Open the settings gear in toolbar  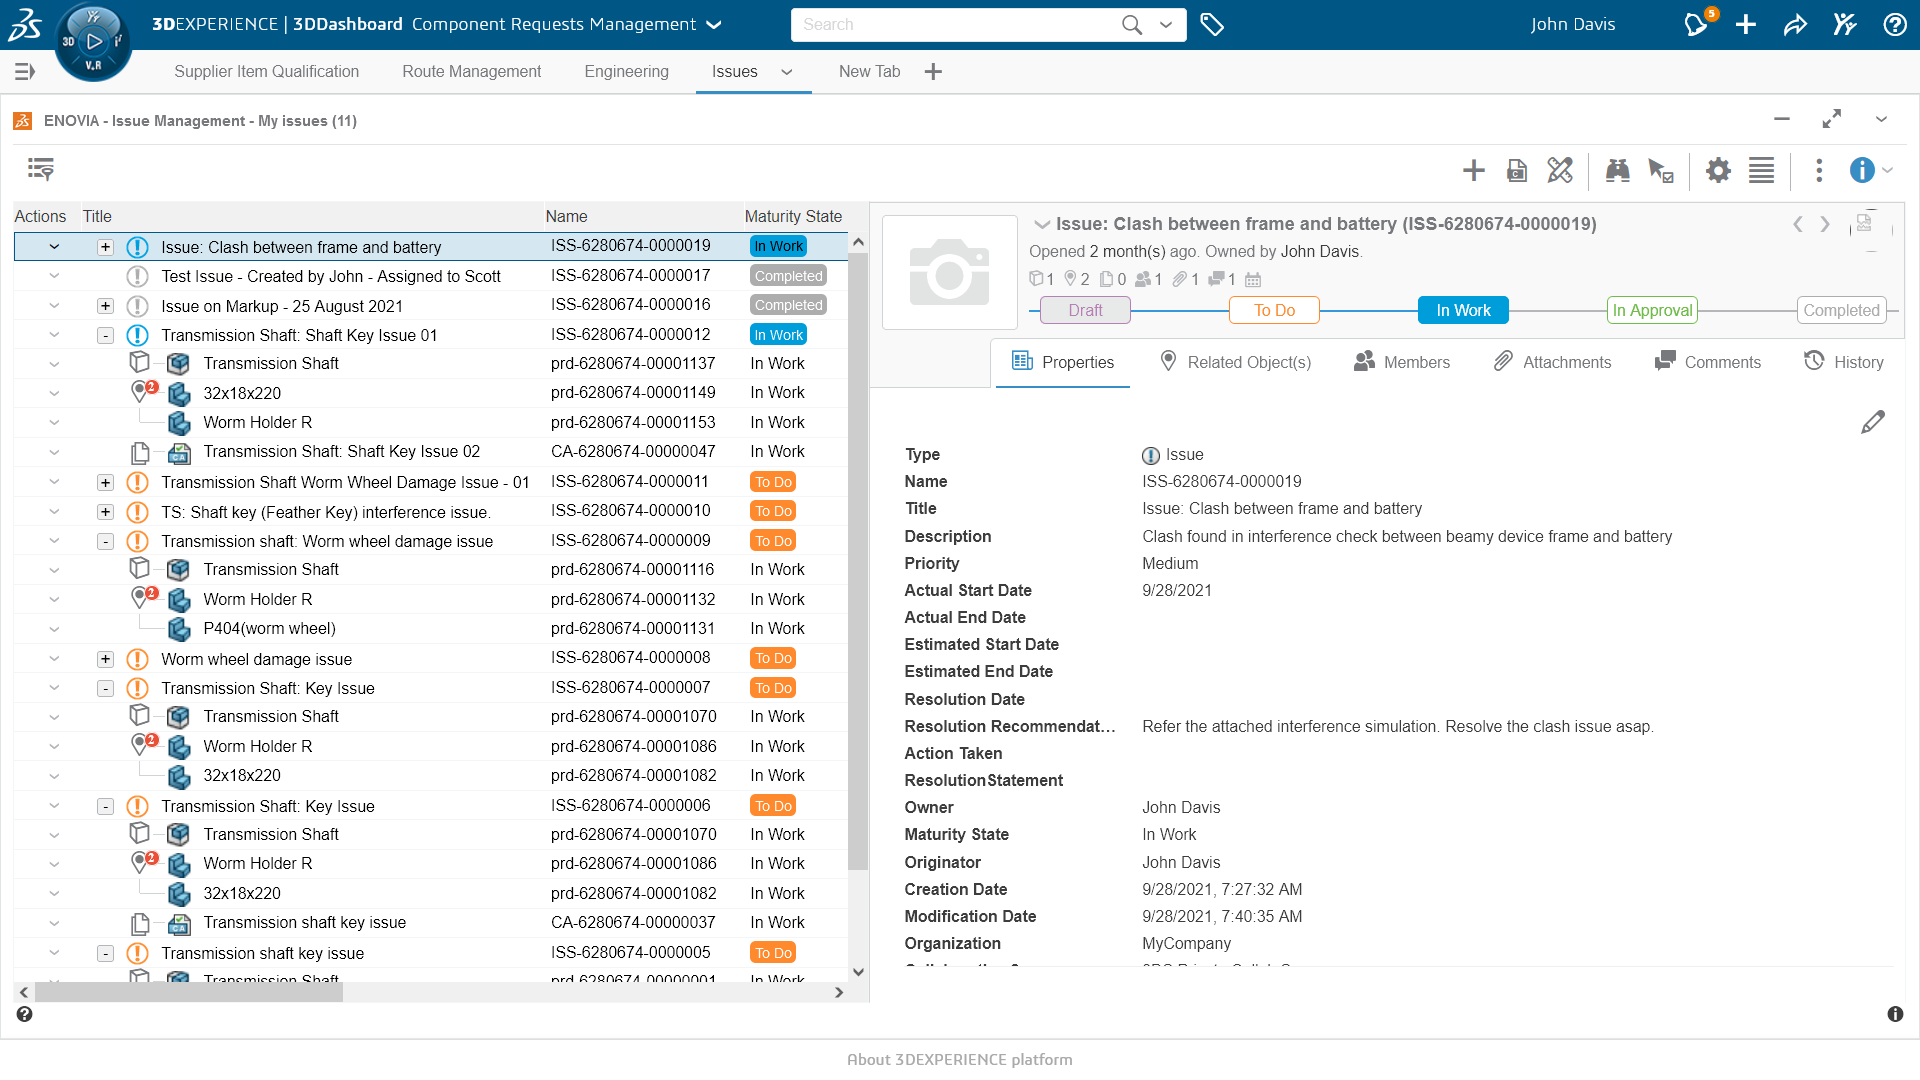[x=1718, y=171]
